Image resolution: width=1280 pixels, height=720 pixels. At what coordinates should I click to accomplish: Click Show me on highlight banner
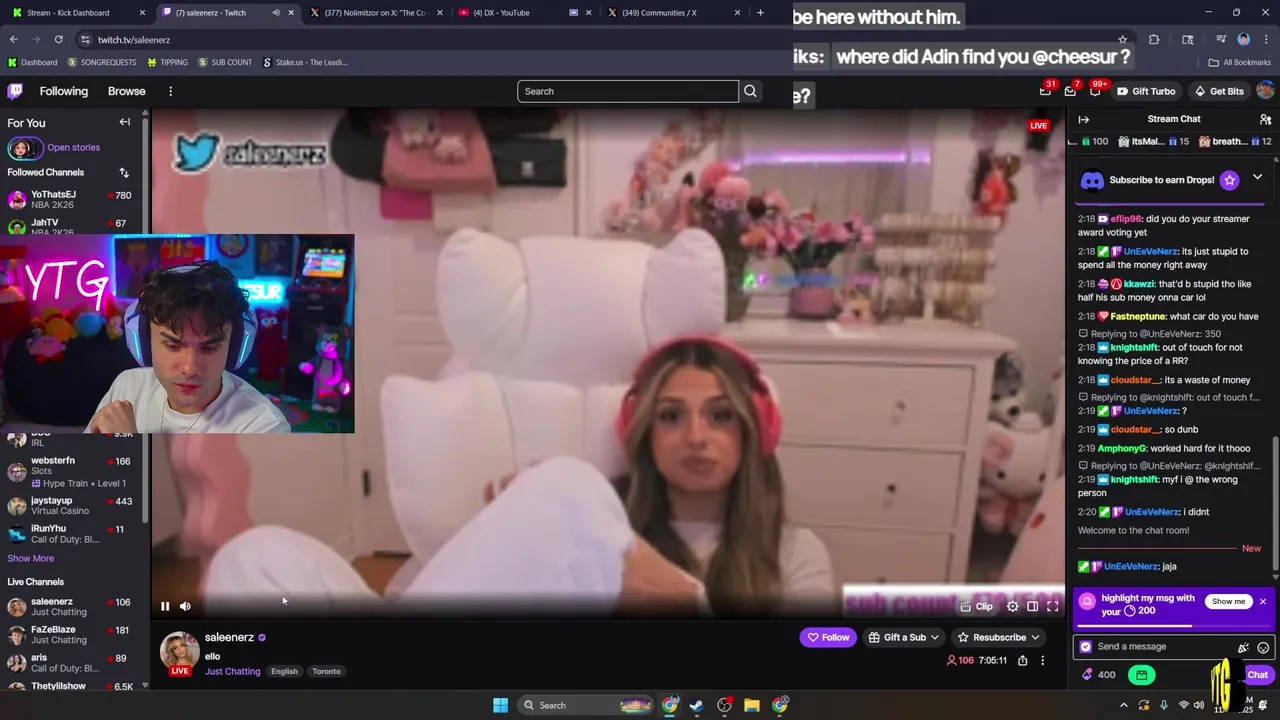1228,602
